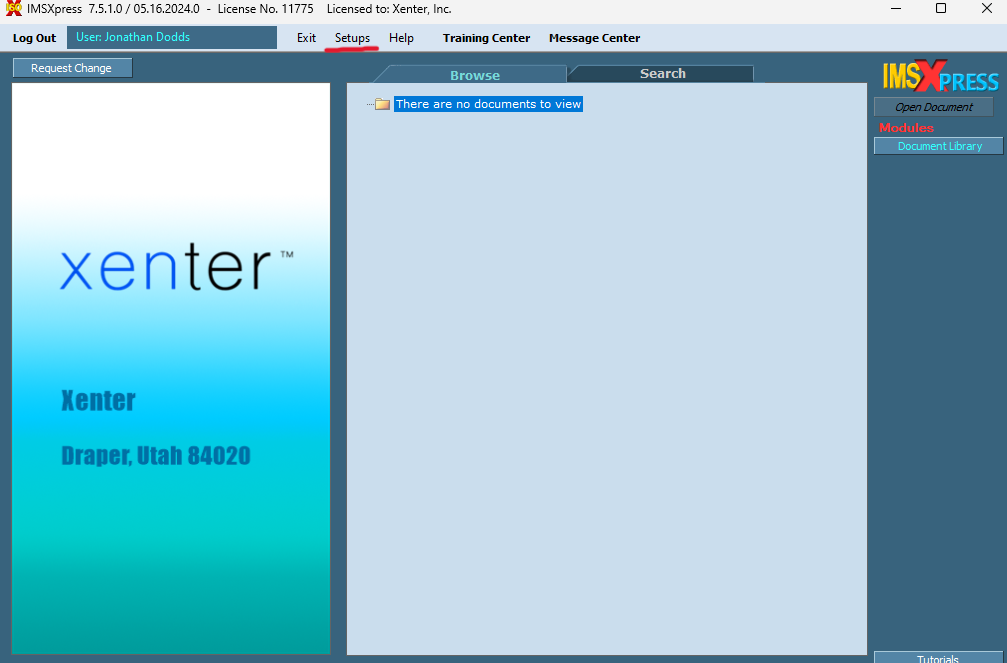Click the IMSXpress app icon in title bar
Image resolution: width=1007 pixels, height=663 pixels.
14,9
